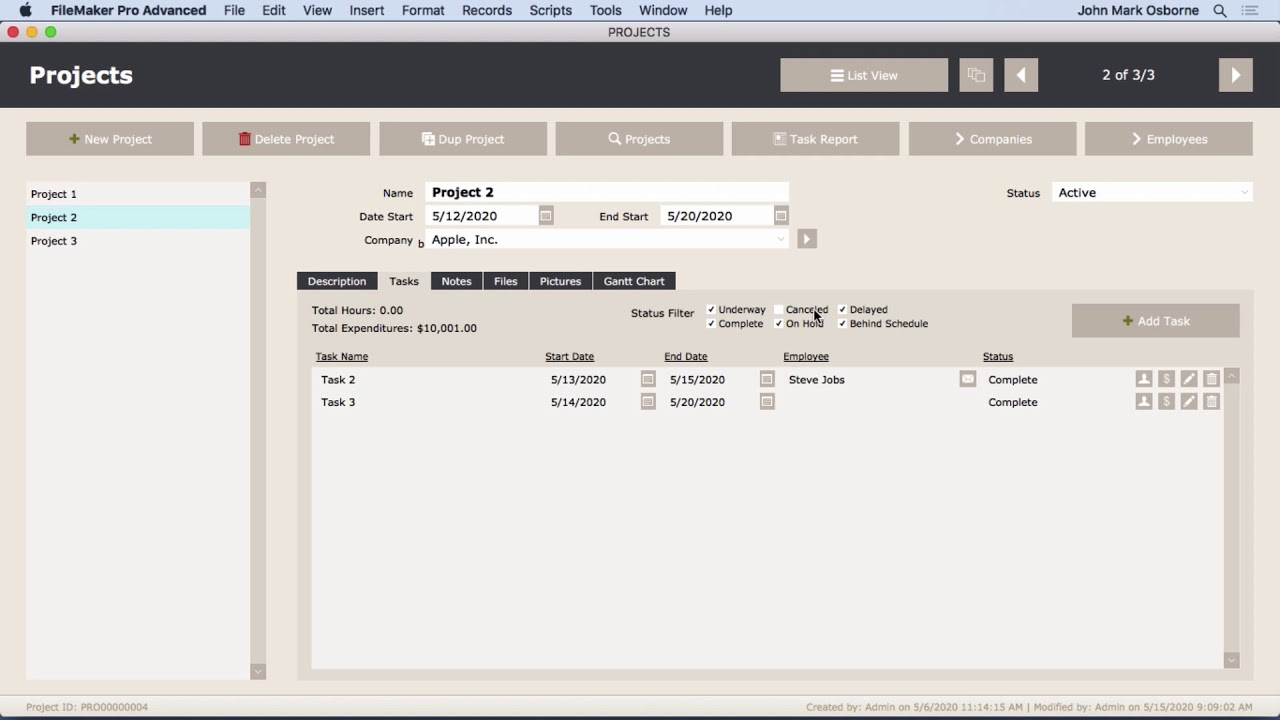The height and width of the screenshot is (720, 1280).
Task: Uncheck the Behind Schedule status filter
Action: (x=842, y=324)
